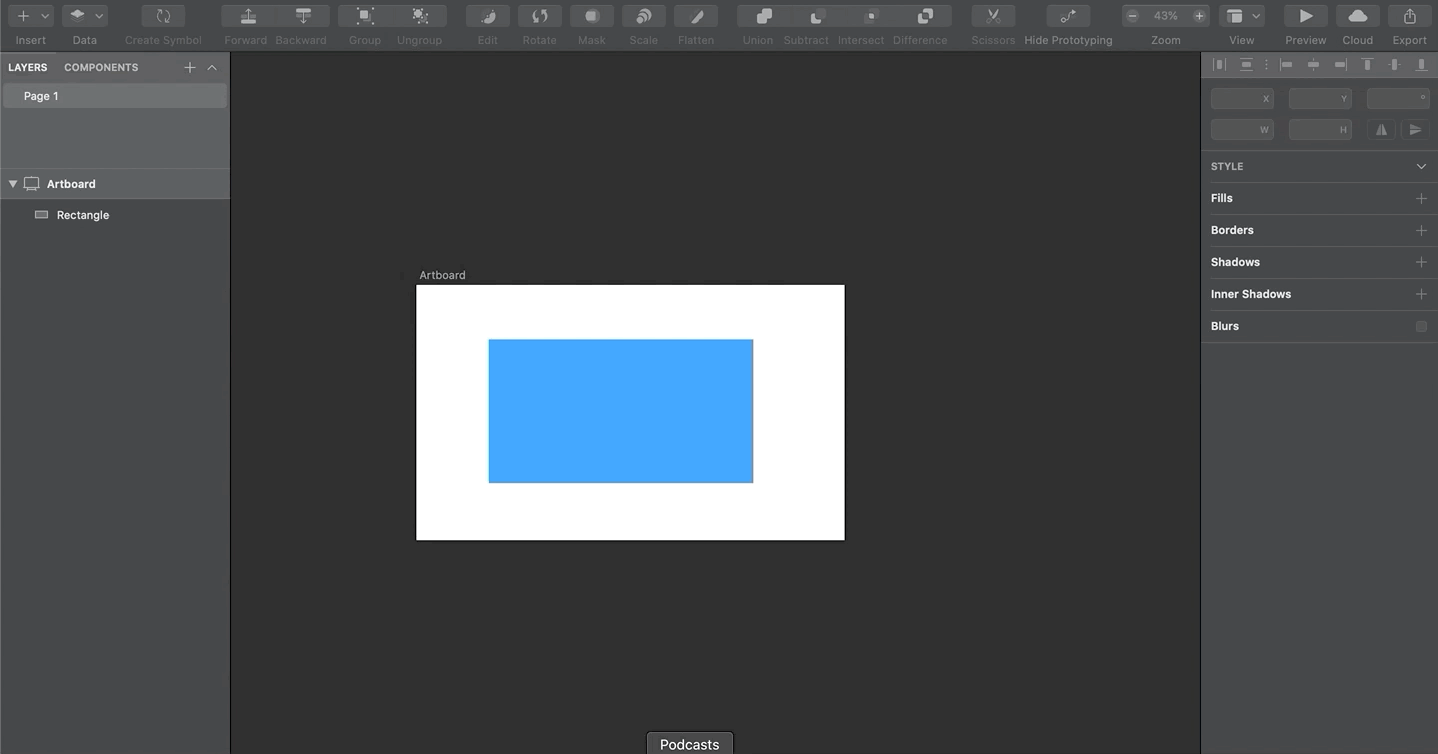Screen dimensions: 1438x754
Task: Add a new Fill with the plus button
Action: pos(1421,197)
